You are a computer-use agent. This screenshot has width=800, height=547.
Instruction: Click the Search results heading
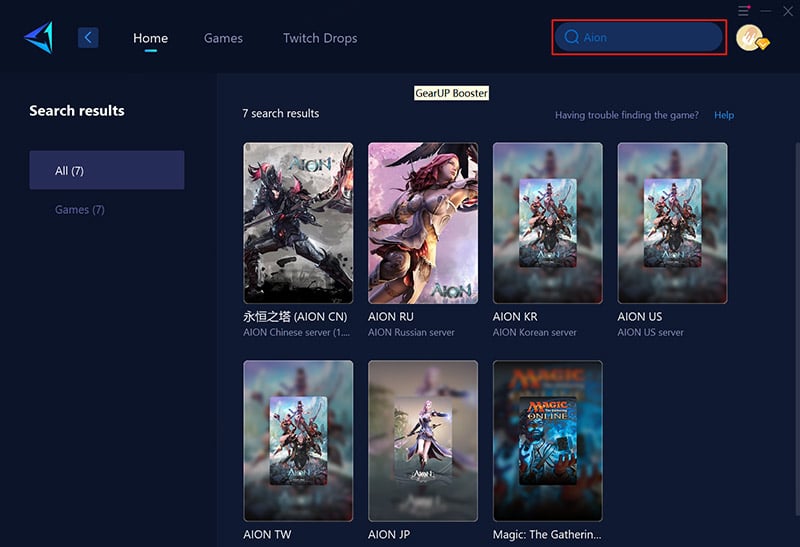pyautogui.click(x=77, y=111)
